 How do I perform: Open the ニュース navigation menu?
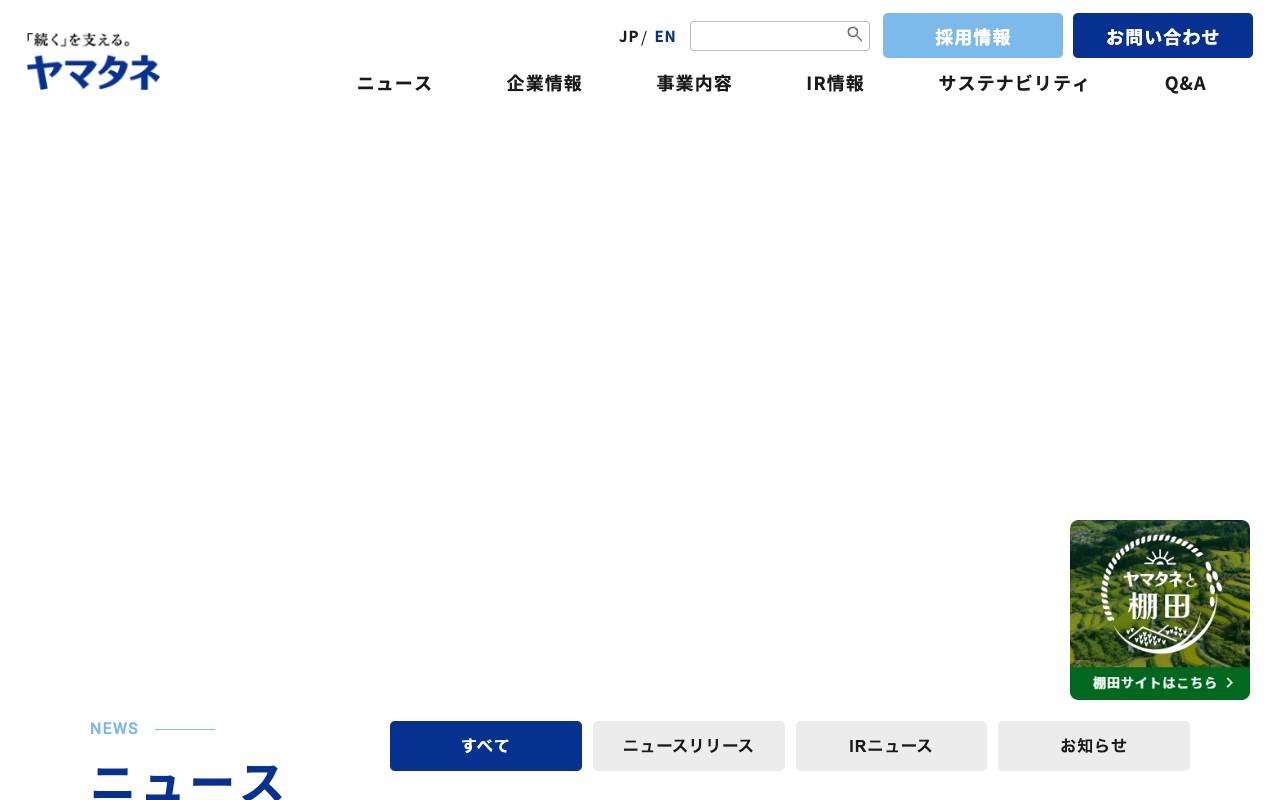coord(393,84)
